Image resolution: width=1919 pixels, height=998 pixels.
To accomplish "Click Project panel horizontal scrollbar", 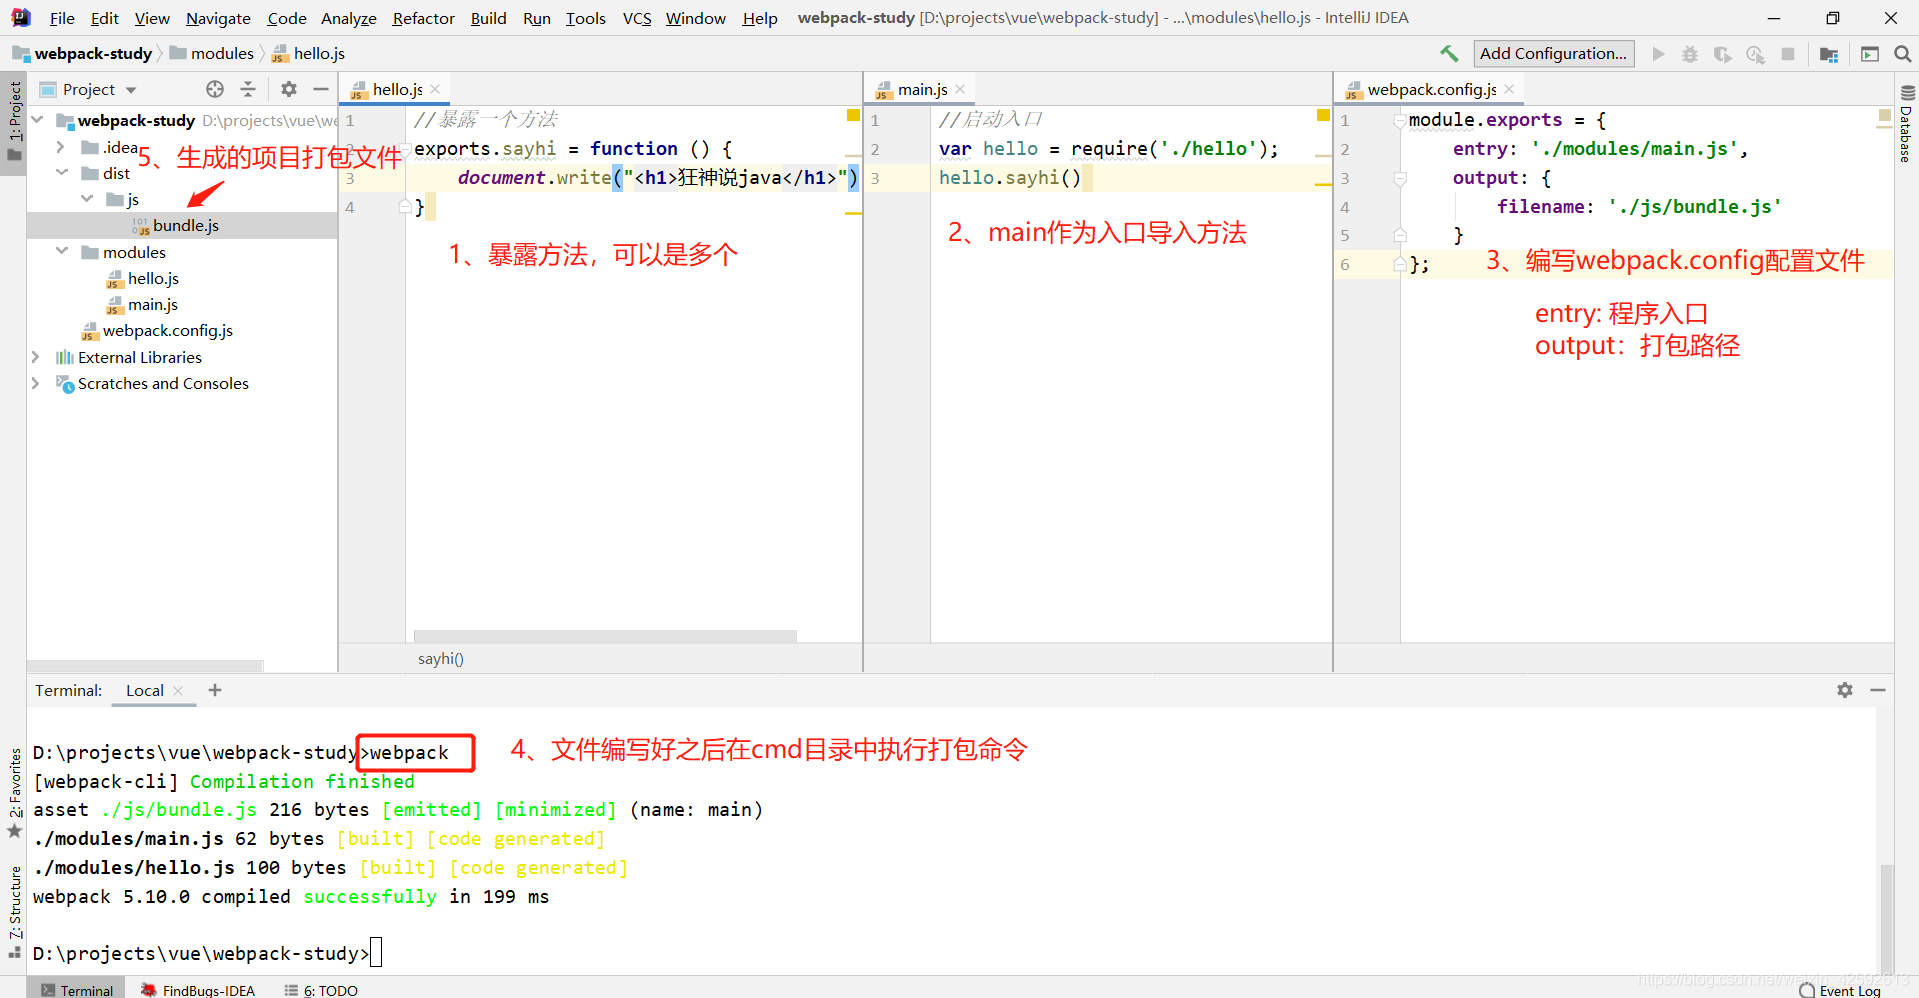I will [x=145, y=665].
